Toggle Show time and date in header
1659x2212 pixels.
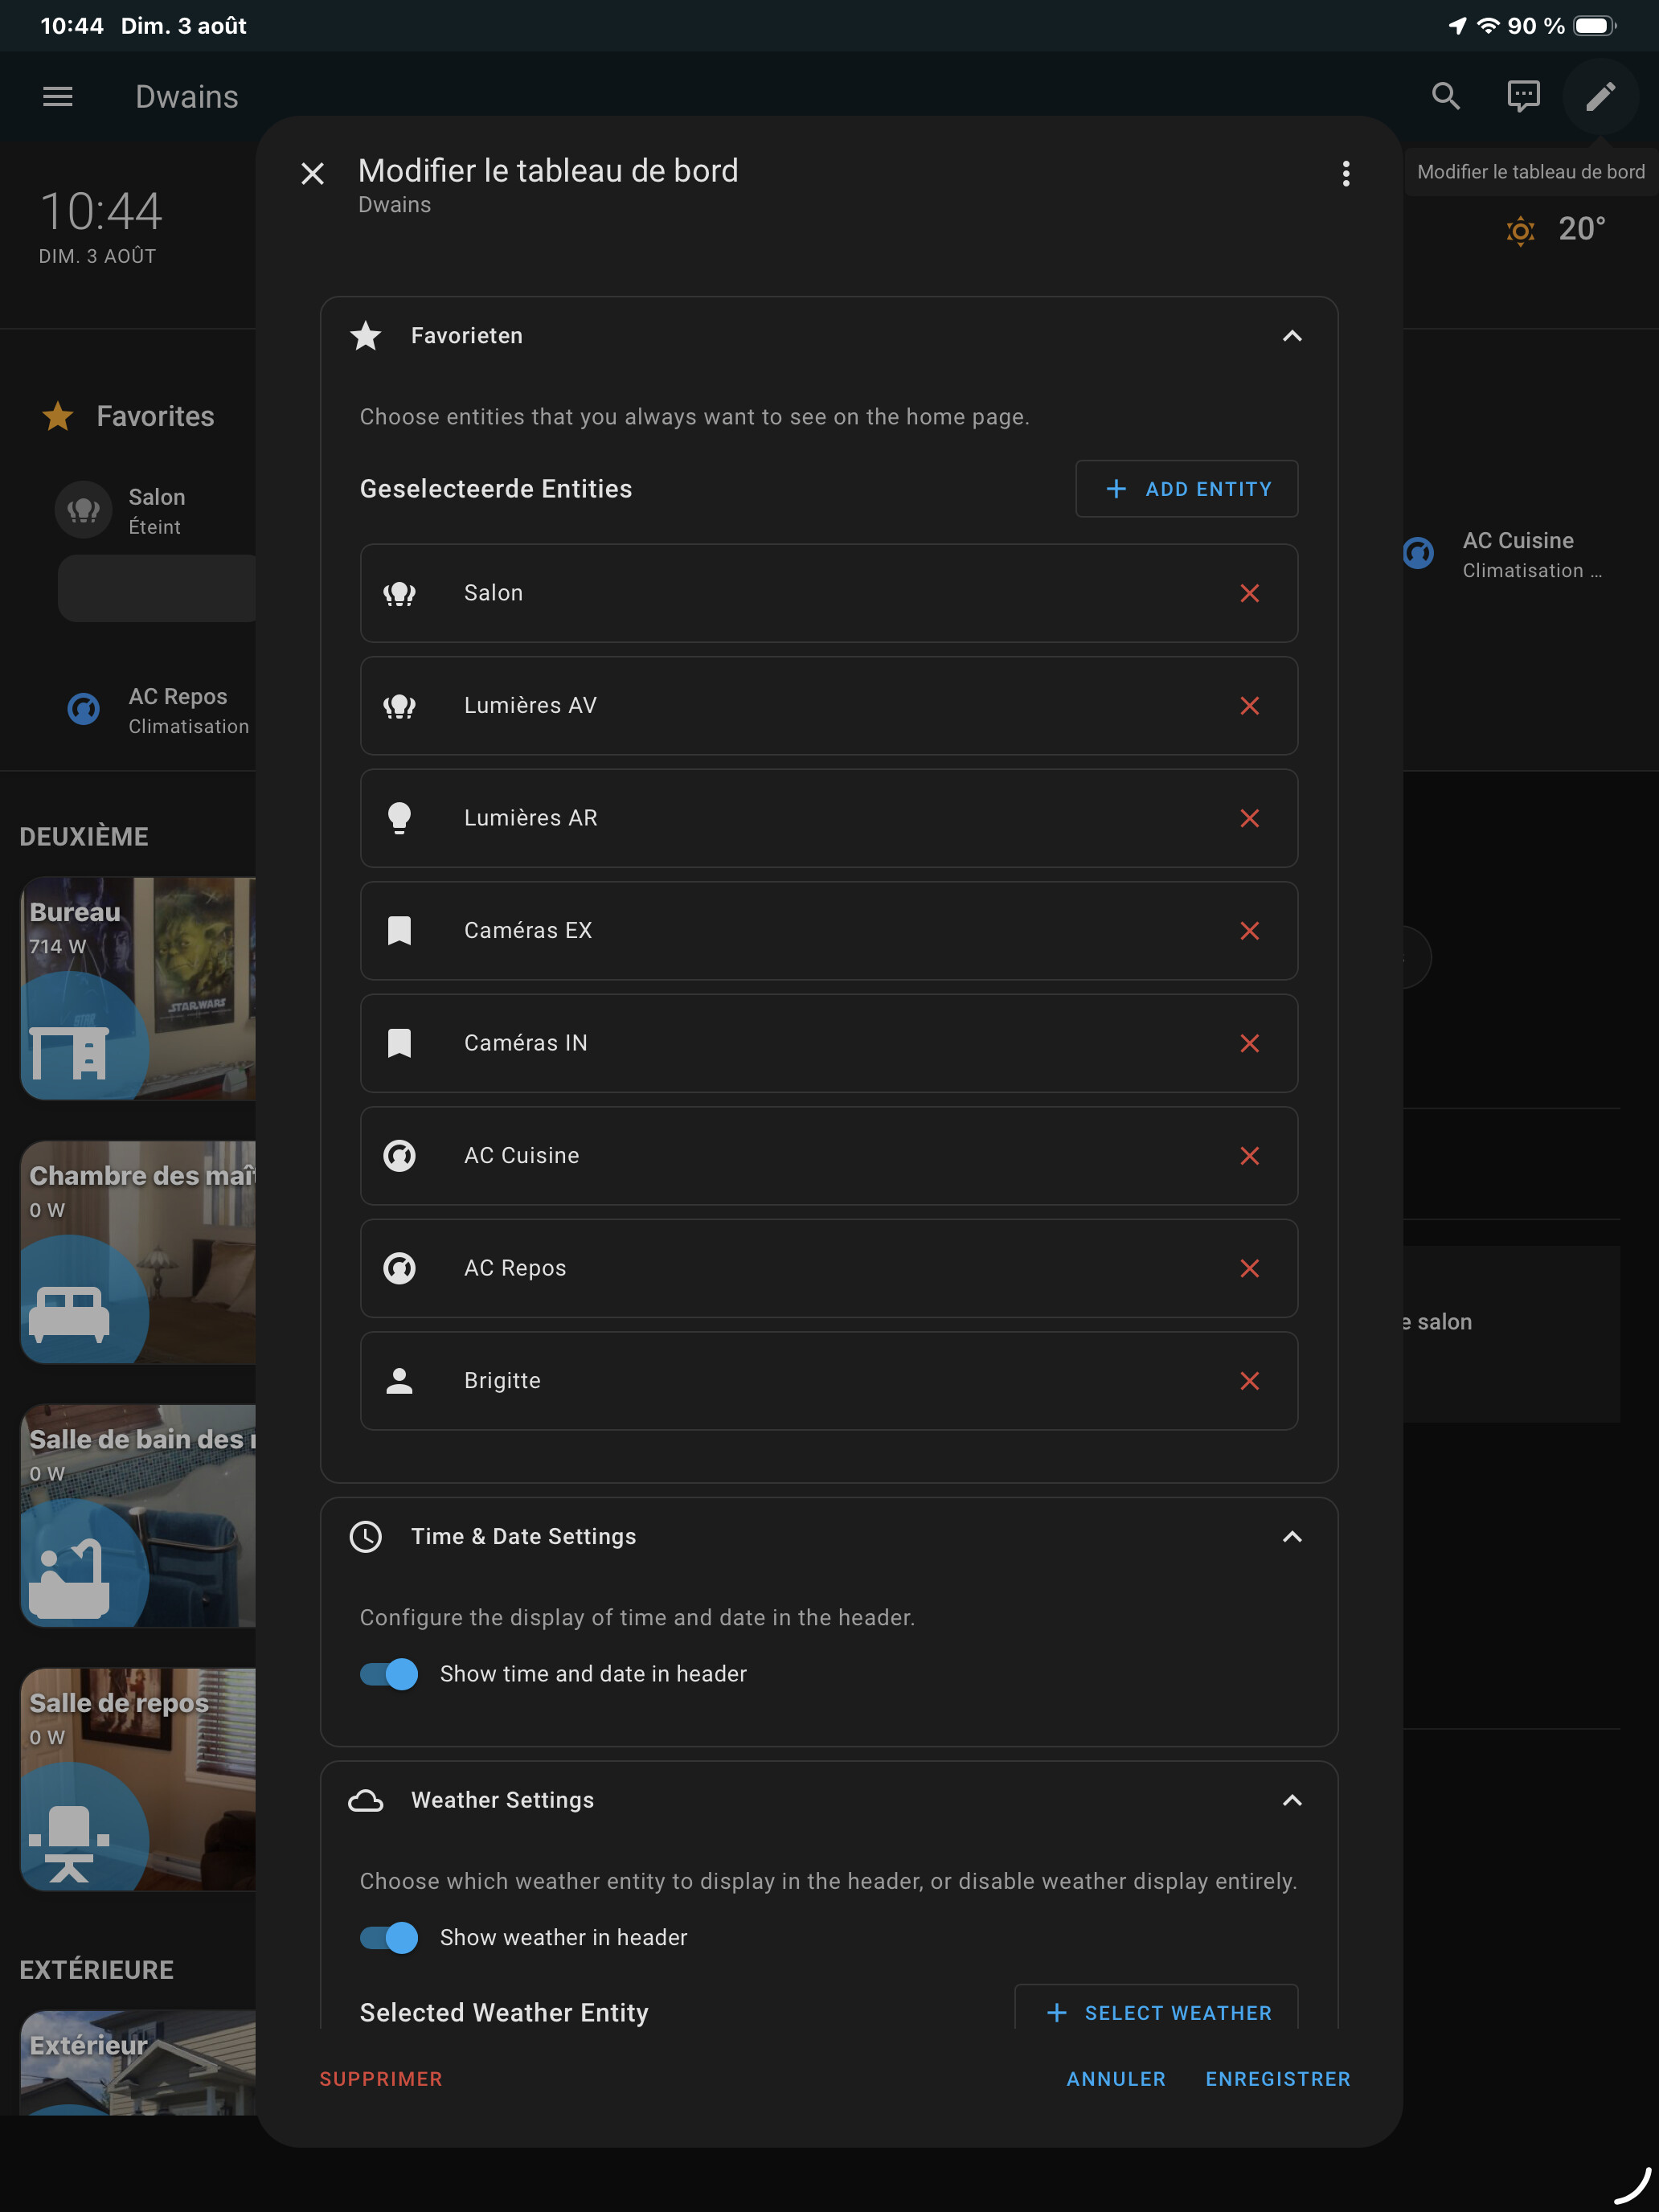[389, 1674]
